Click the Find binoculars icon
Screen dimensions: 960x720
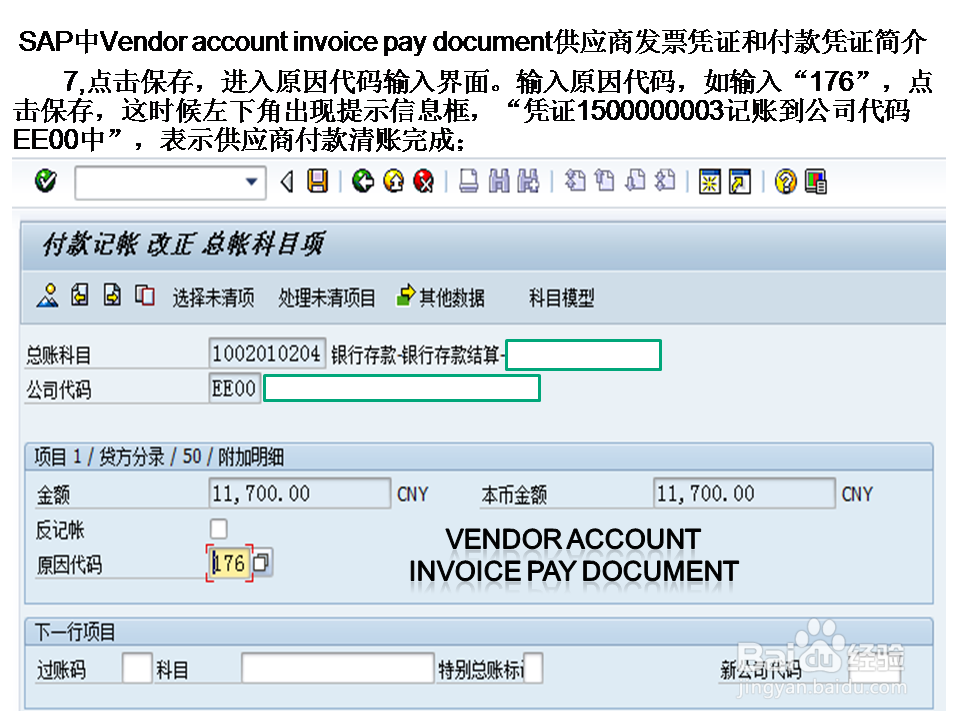[x=499, y=182]
